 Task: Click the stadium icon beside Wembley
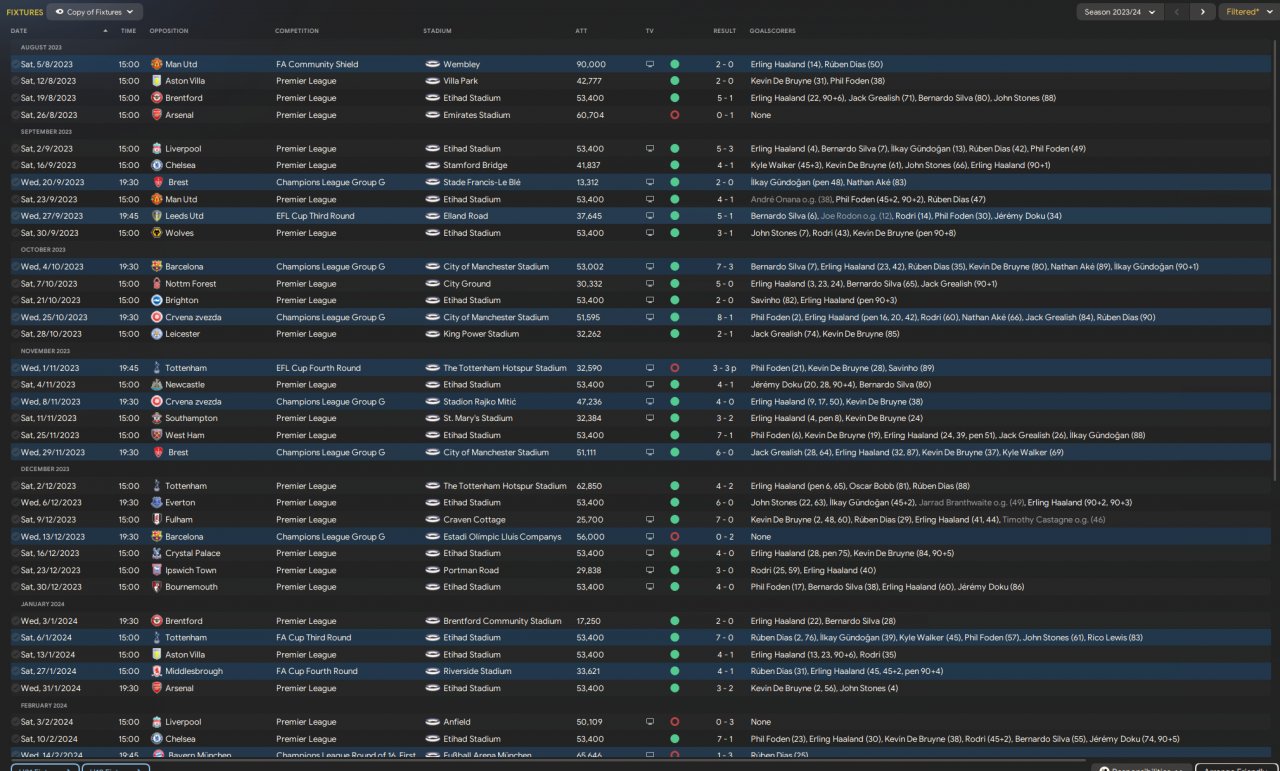click(432, 64)
